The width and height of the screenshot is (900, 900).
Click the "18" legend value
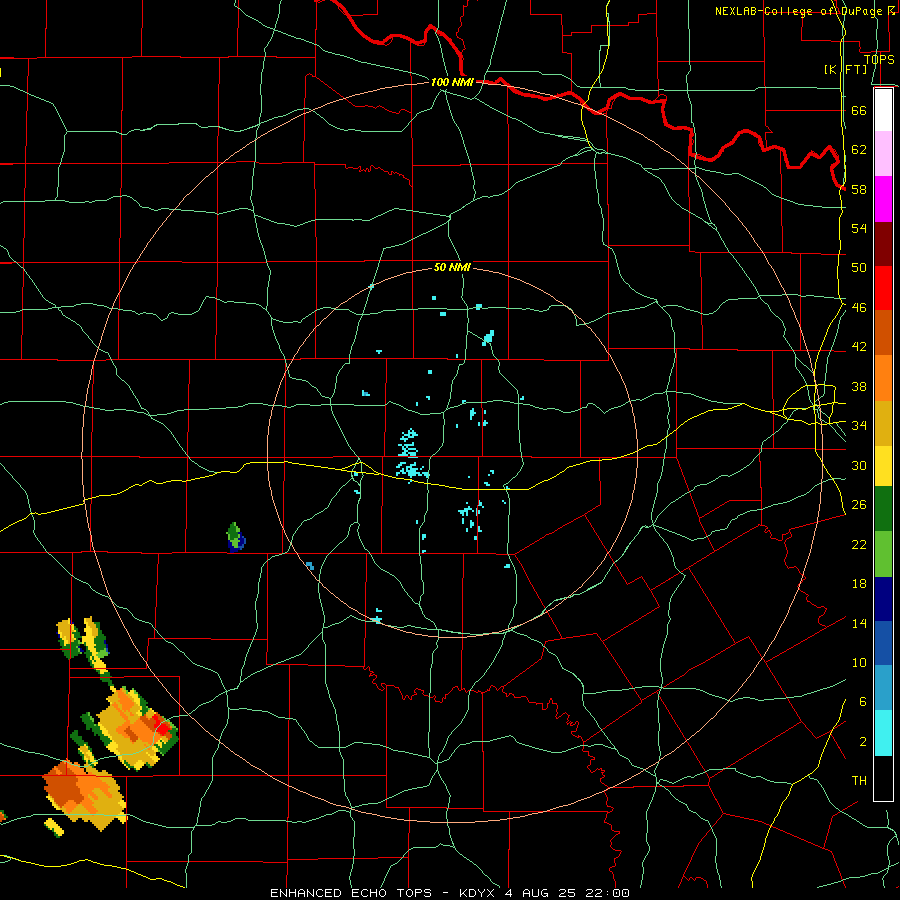[x=859, y=584]
